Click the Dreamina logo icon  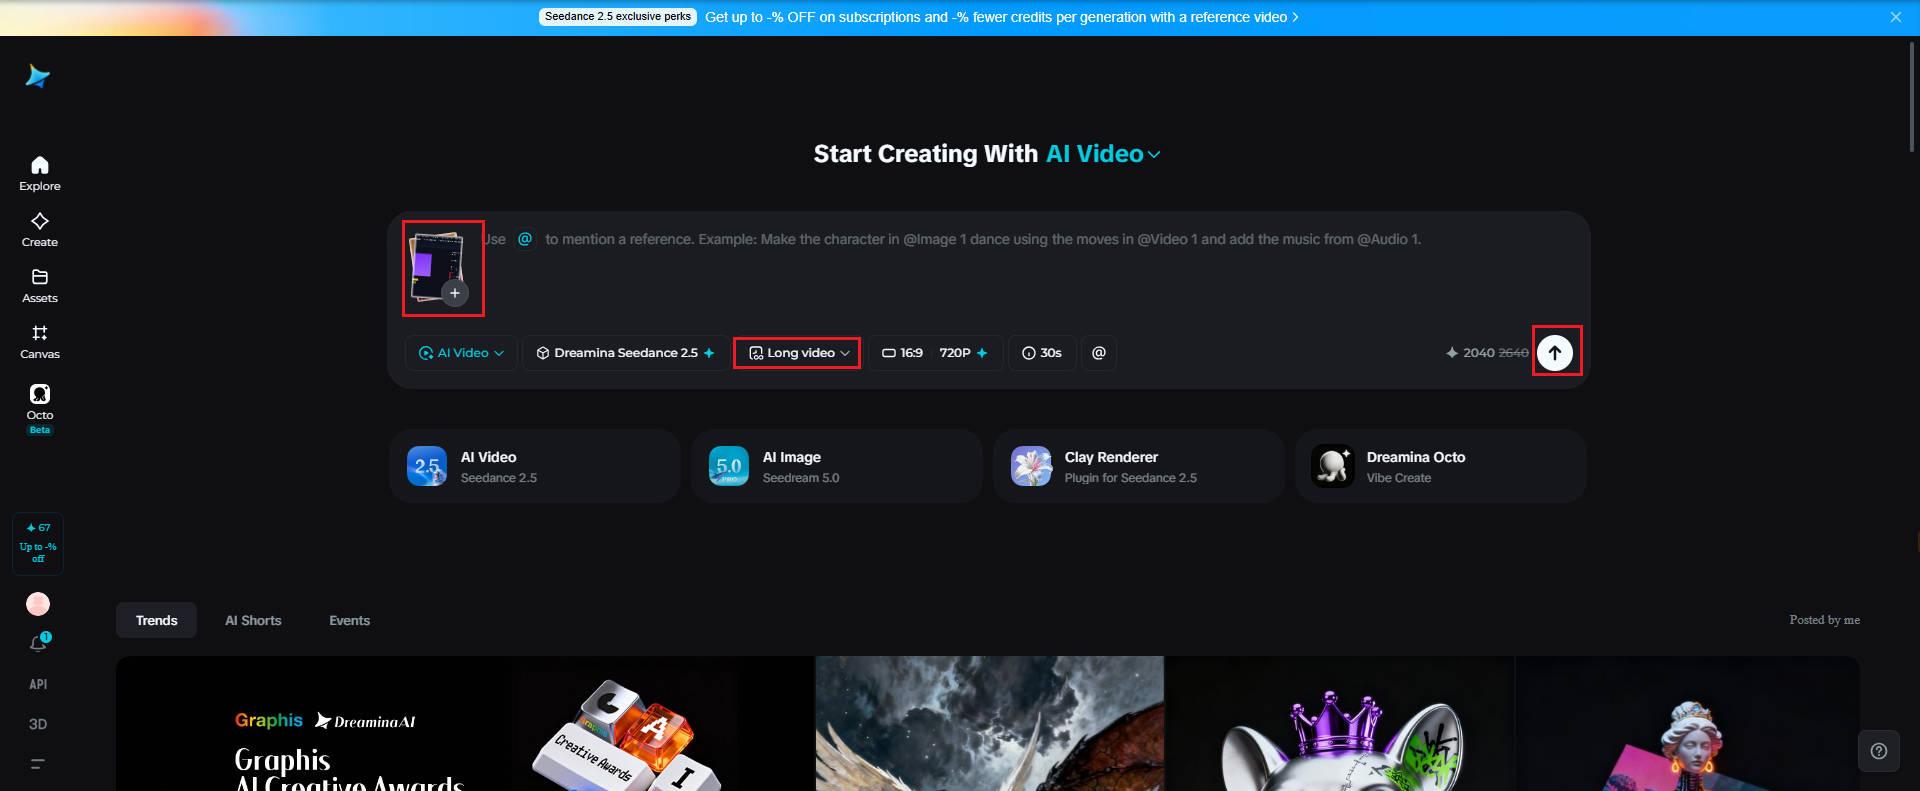click(x=38, y=76)
